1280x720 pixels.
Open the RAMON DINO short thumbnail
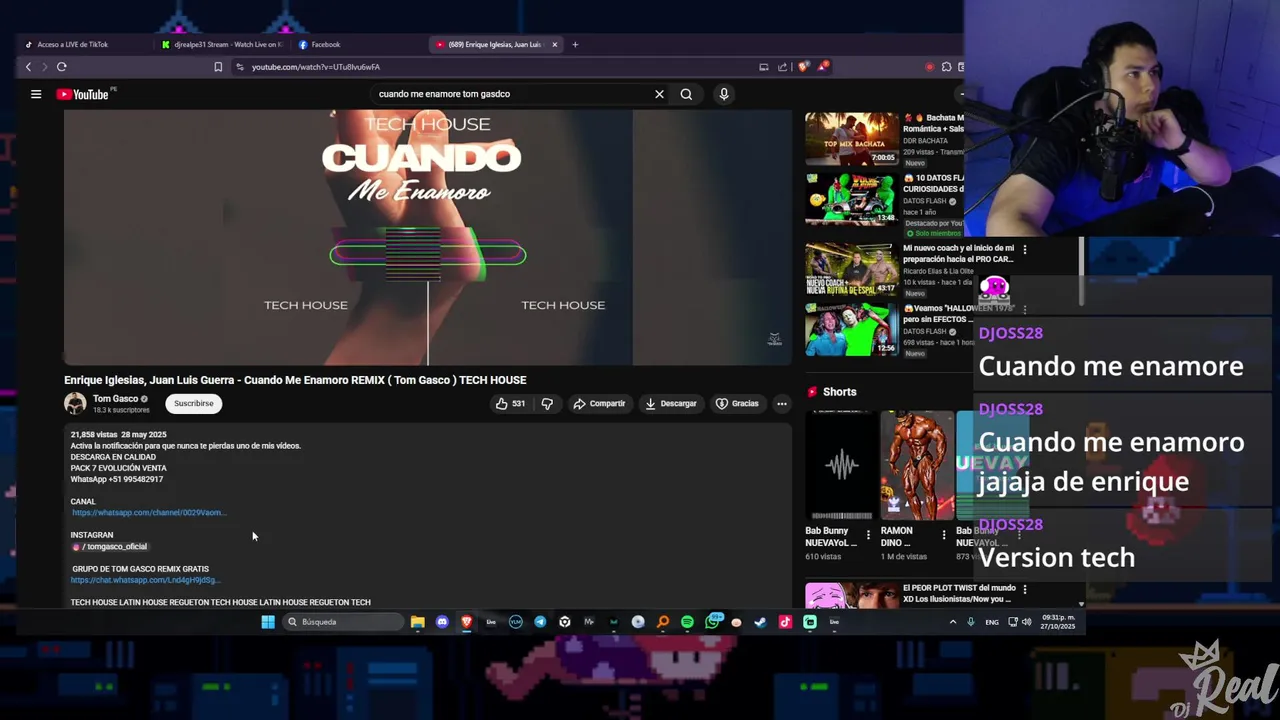click(x=916, y=465)
